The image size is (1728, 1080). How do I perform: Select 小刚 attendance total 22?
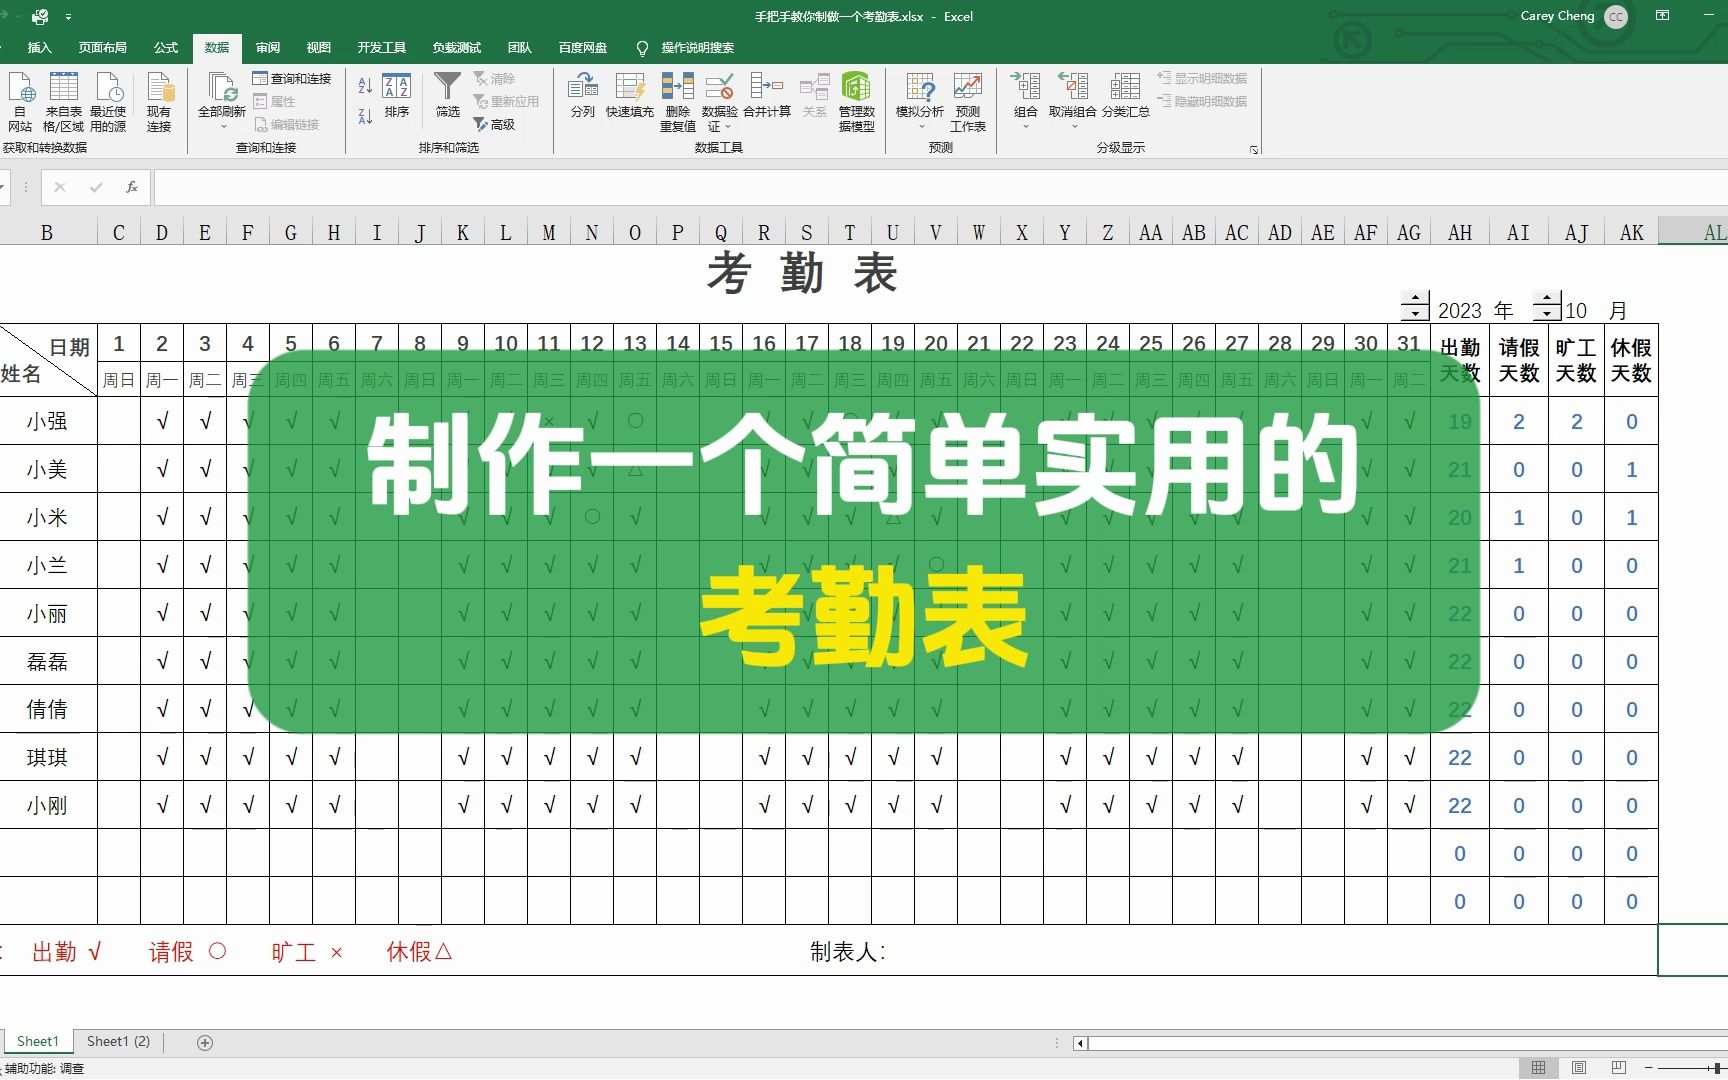point(1460,805)
